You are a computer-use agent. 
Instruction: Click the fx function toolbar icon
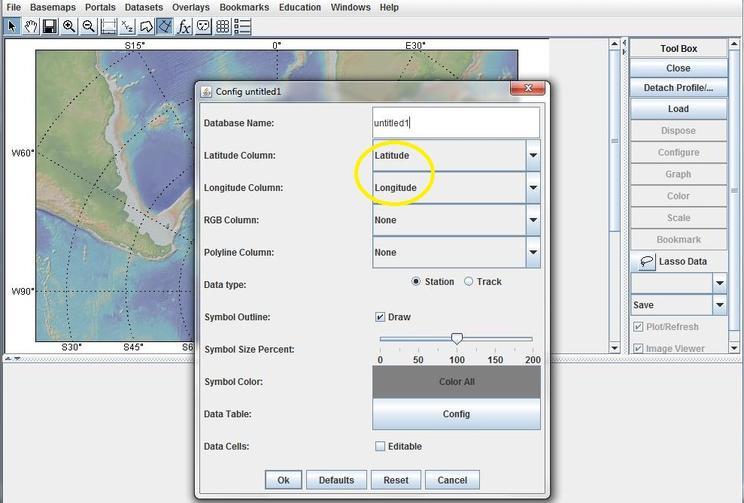point(184,26)
